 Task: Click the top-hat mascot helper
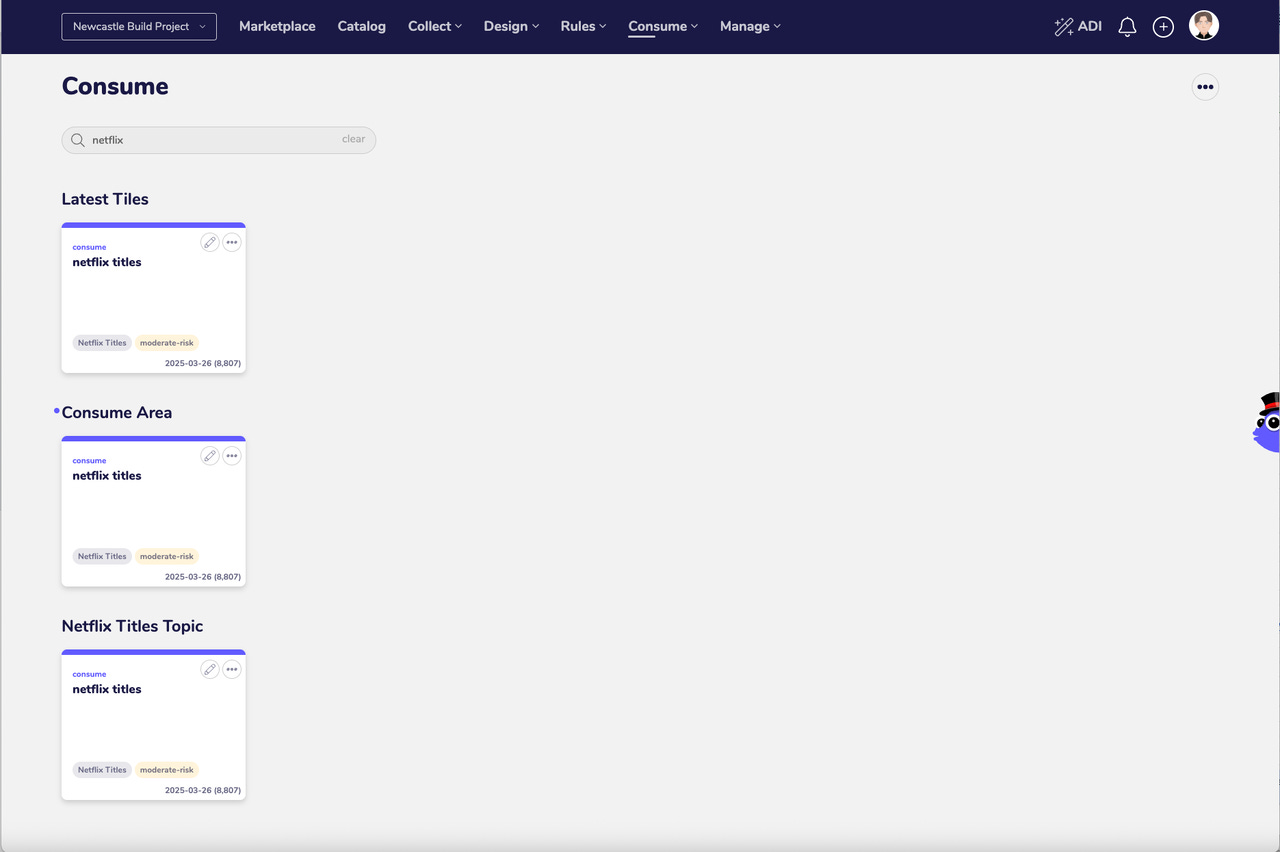[1267, 423]
